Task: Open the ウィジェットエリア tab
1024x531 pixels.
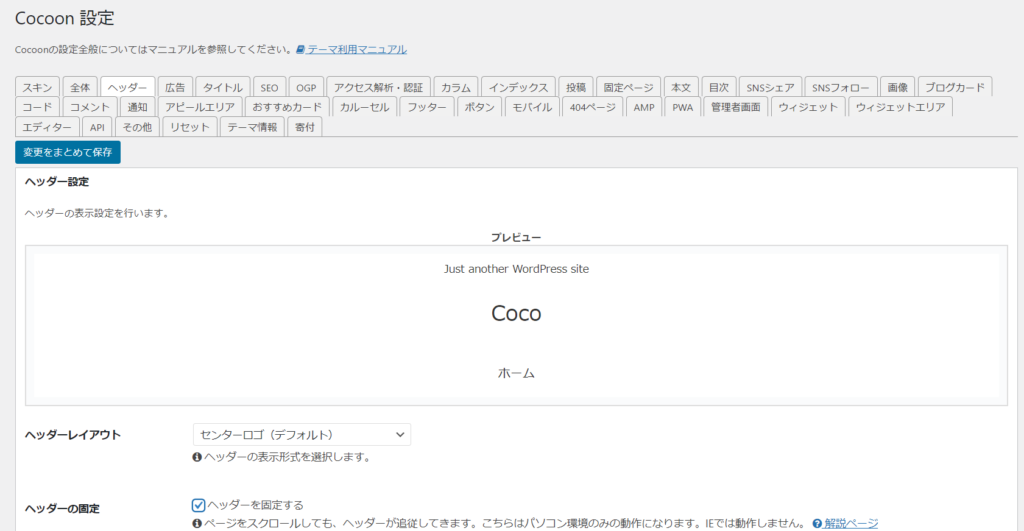Action: click(x=902, y=107)
